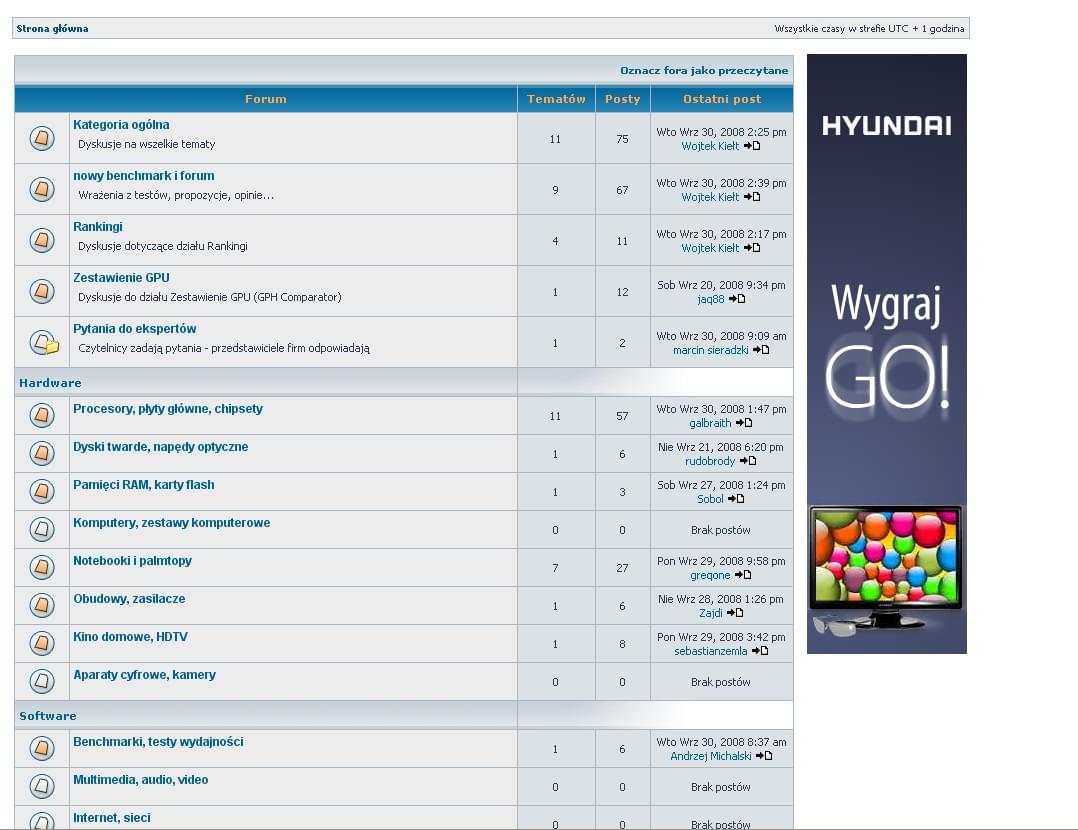Click the Benchmarki, testy wydajności status icon
The image size is (1078, 830).
(42, 748)
